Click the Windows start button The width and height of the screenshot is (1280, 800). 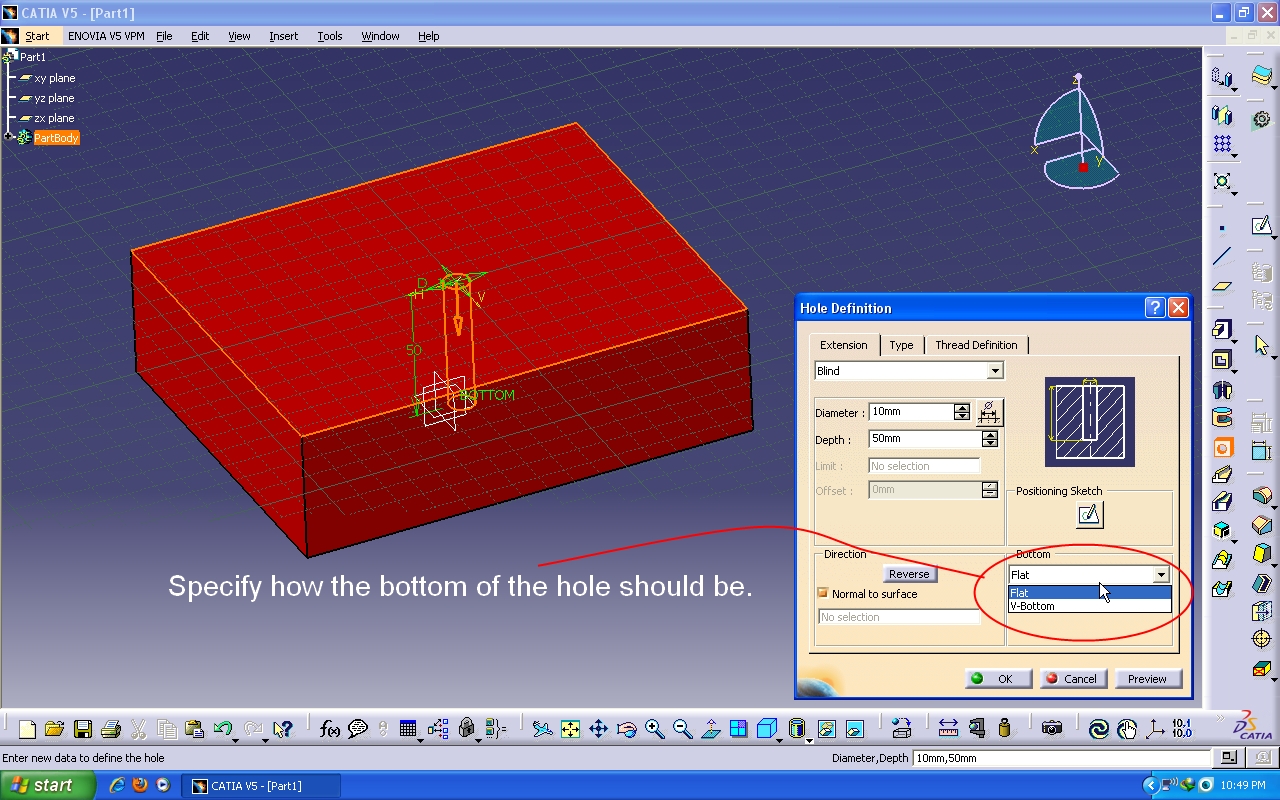[48, 785]
